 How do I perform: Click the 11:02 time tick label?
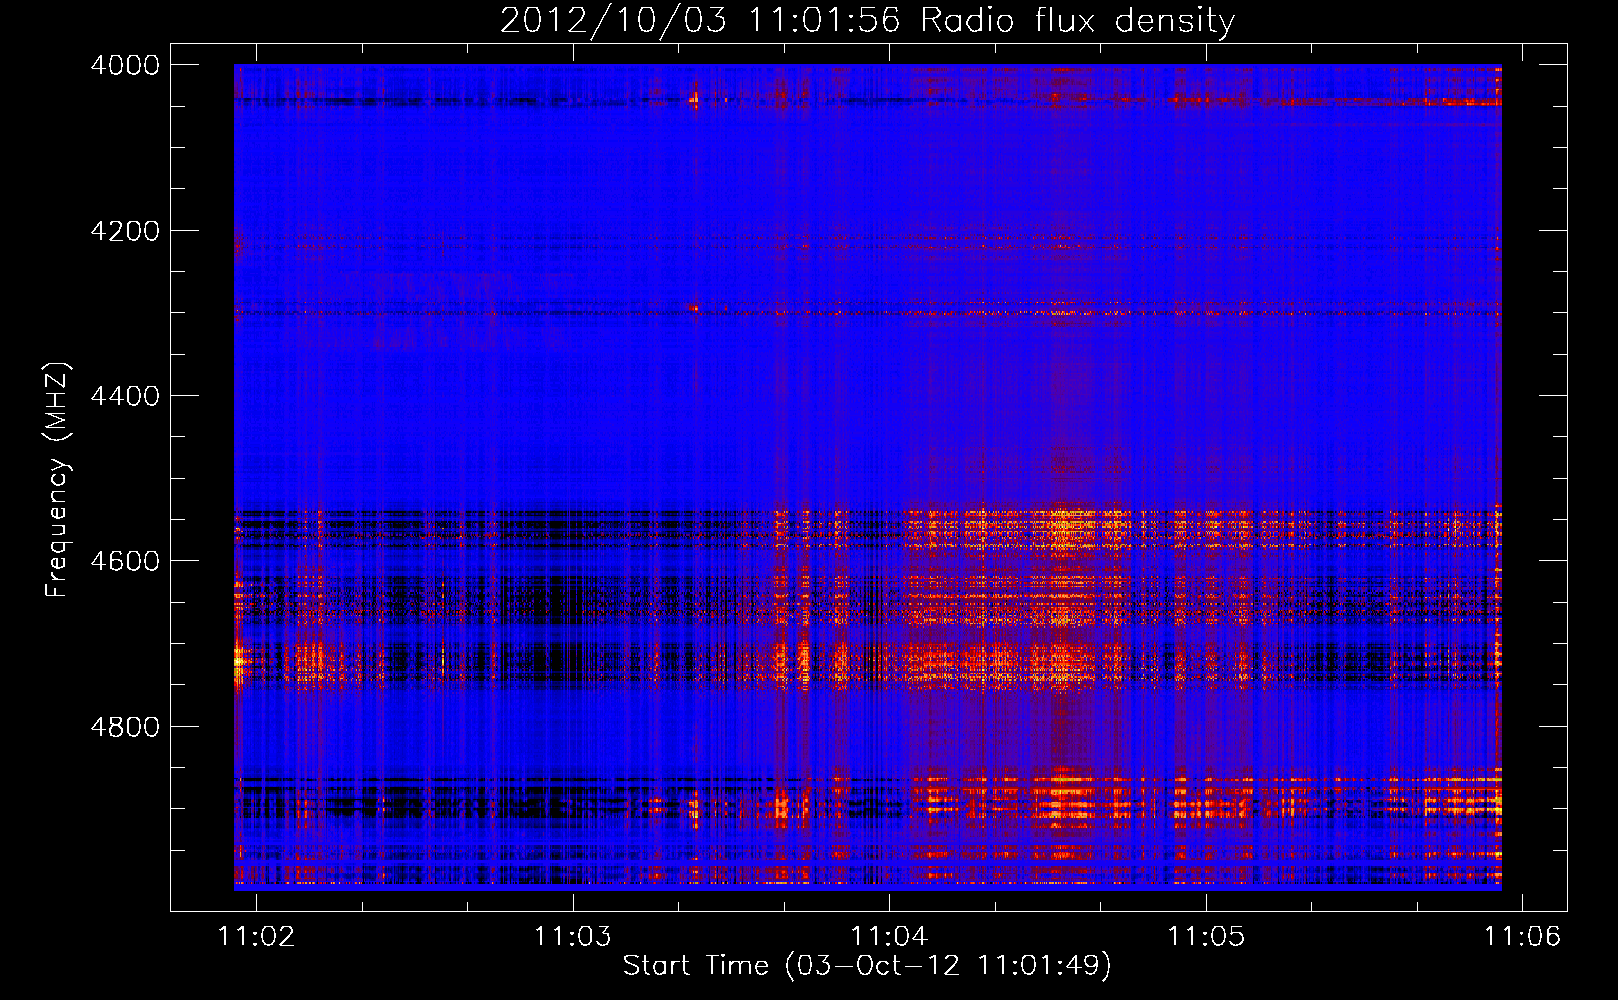[x=257, y=936]
